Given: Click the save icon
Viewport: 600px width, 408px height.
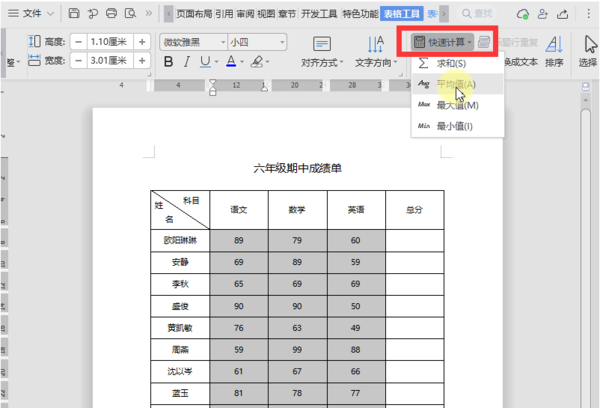Looking at the screenshot, I should [x=74, y=13].
